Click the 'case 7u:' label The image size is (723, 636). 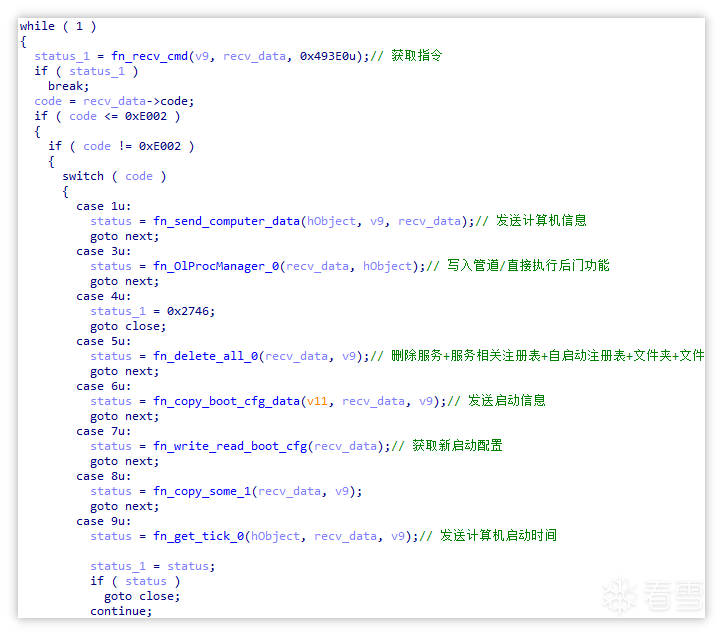(104, 431)
